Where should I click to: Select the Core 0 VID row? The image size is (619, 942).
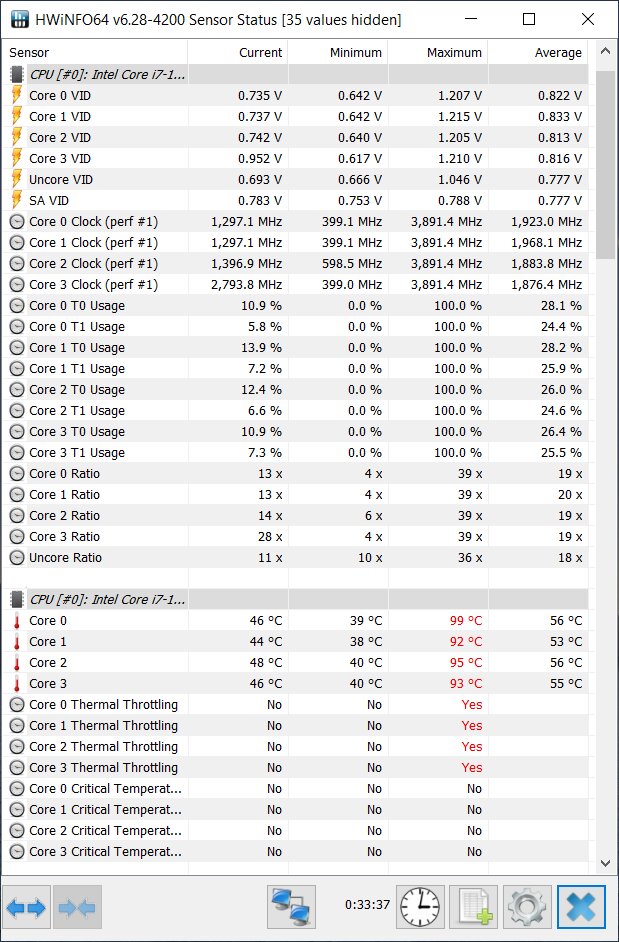tap(298, 96)
